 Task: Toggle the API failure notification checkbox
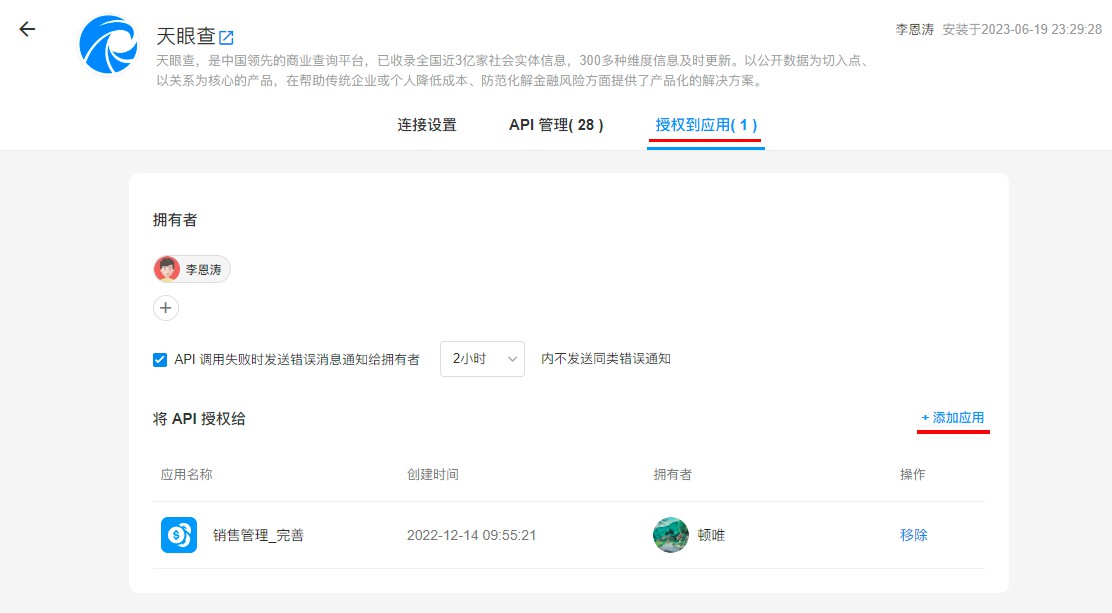coord(160,359)
